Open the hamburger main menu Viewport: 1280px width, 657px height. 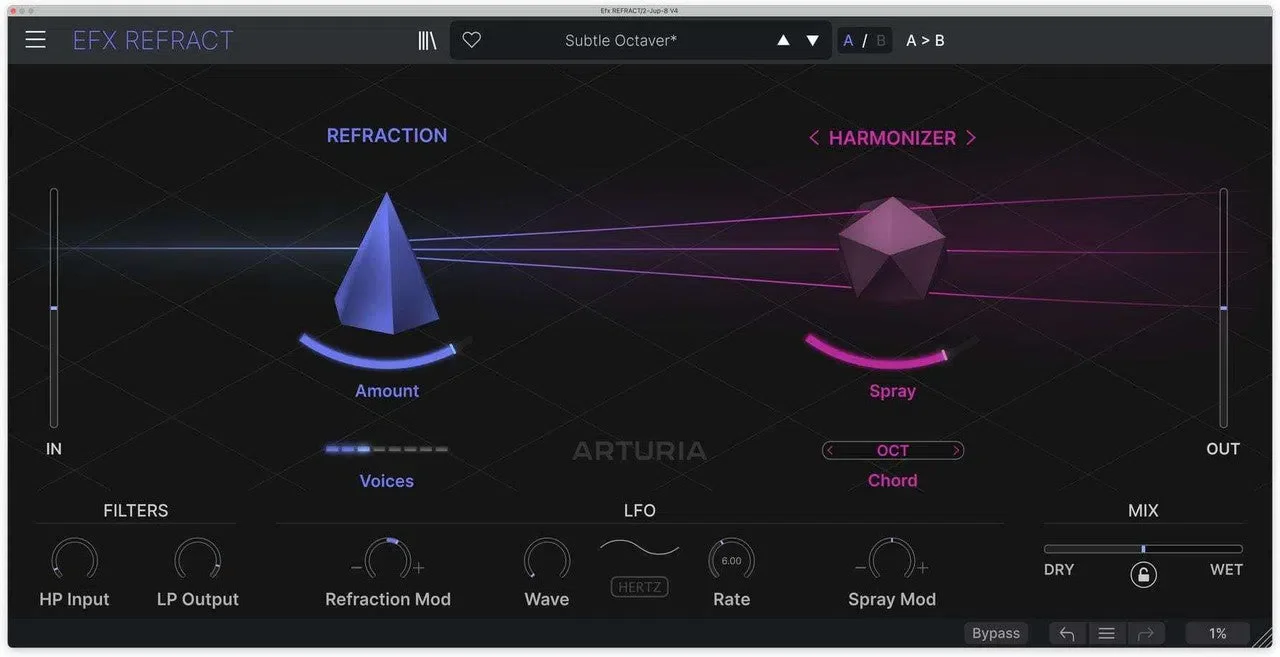point(36,40)
